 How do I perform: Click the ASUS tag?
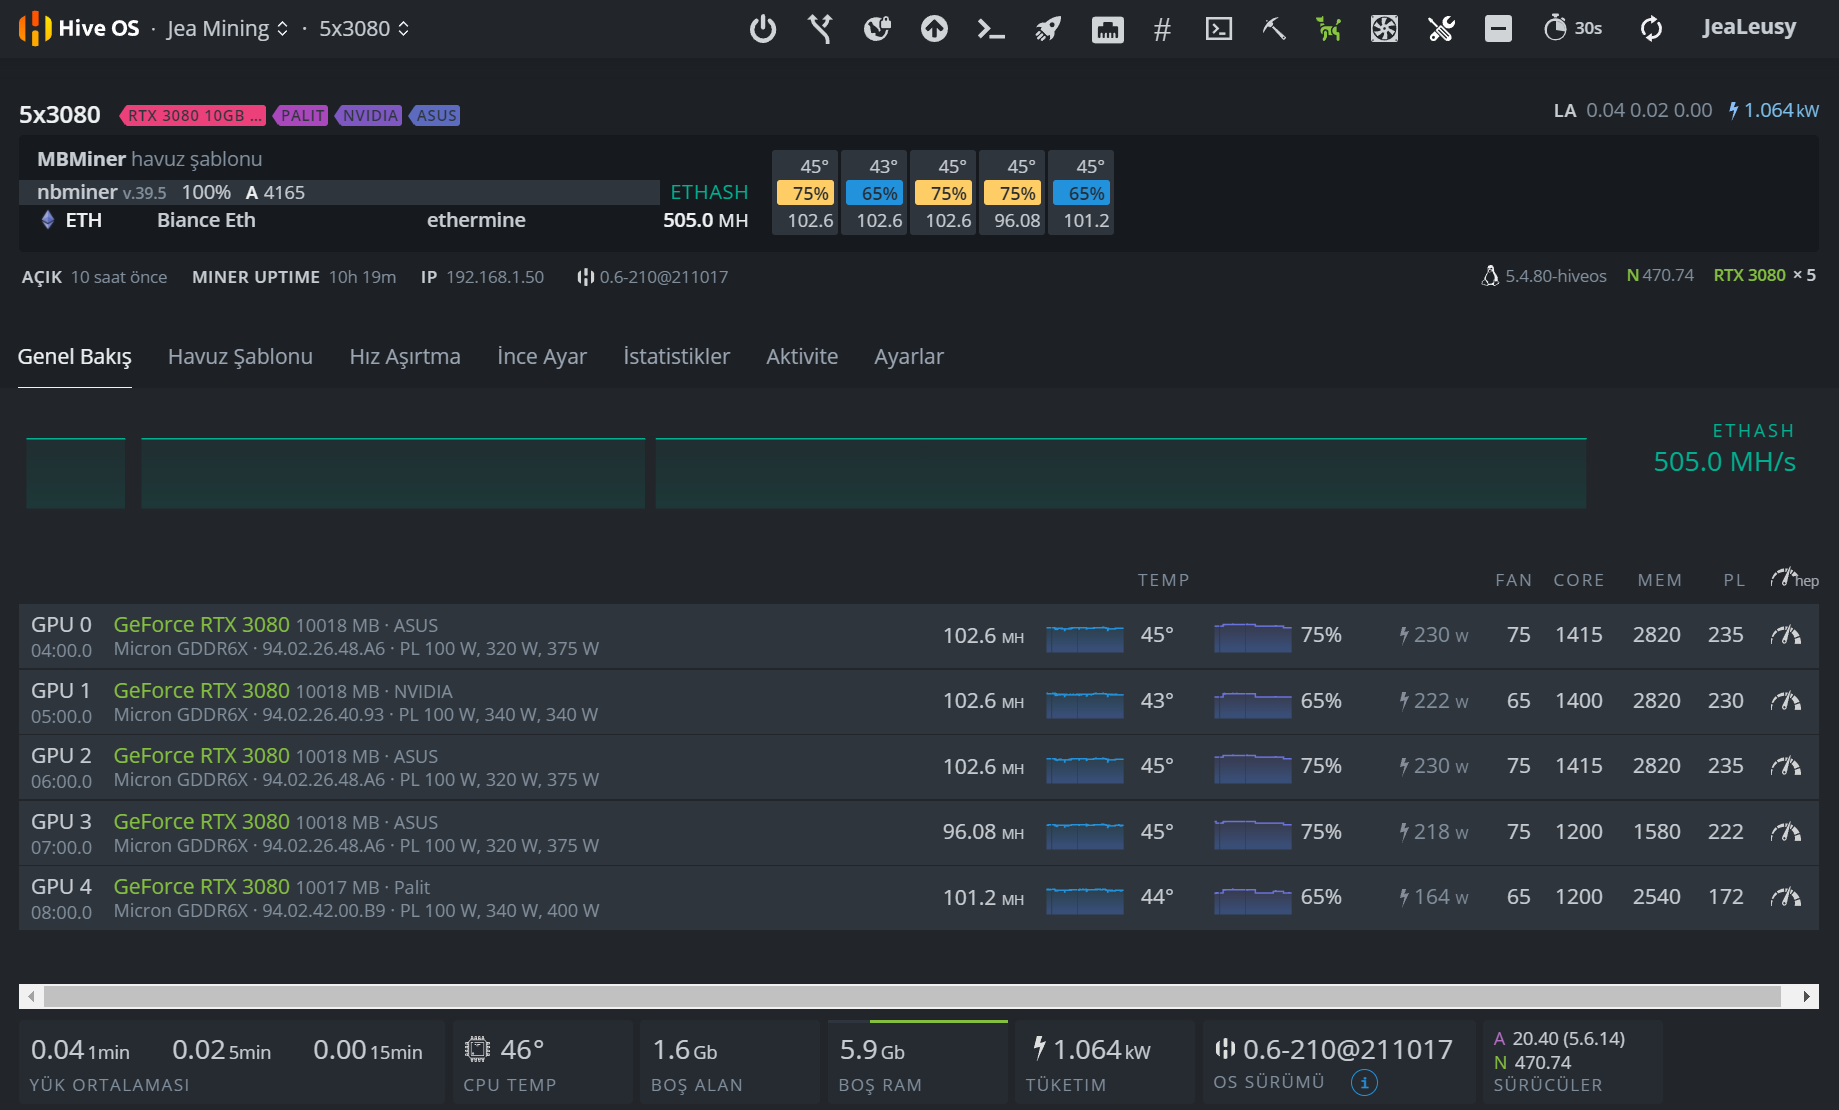pos(435,115)
